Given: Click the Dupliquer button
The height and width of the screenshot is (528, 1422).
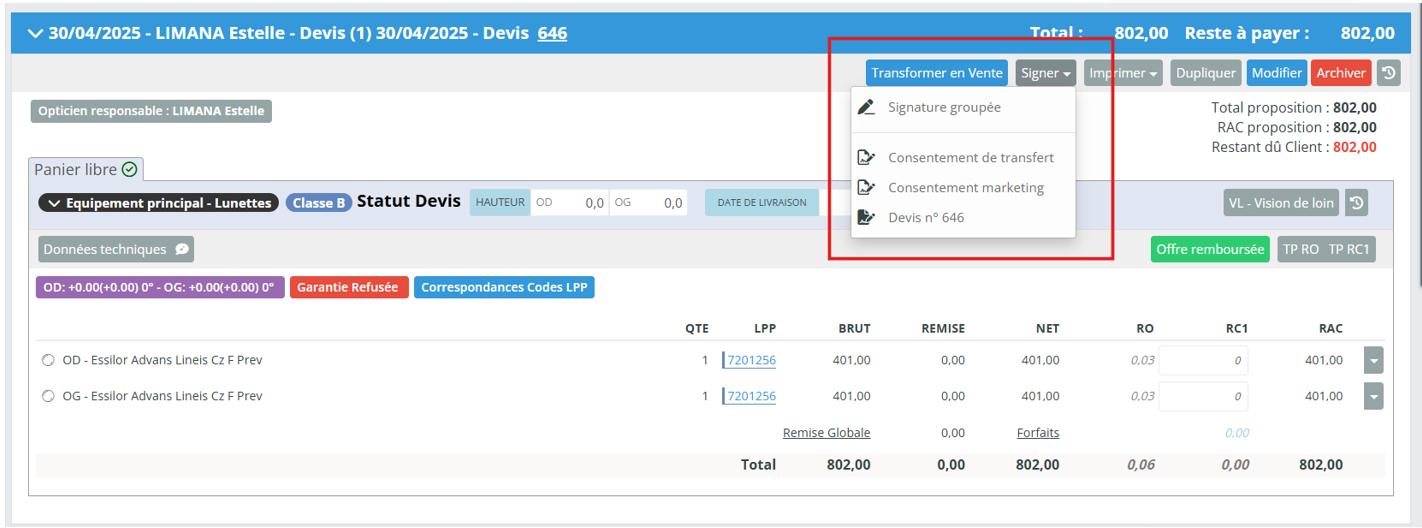Looking at the screenshot, I should [1206, 73].
